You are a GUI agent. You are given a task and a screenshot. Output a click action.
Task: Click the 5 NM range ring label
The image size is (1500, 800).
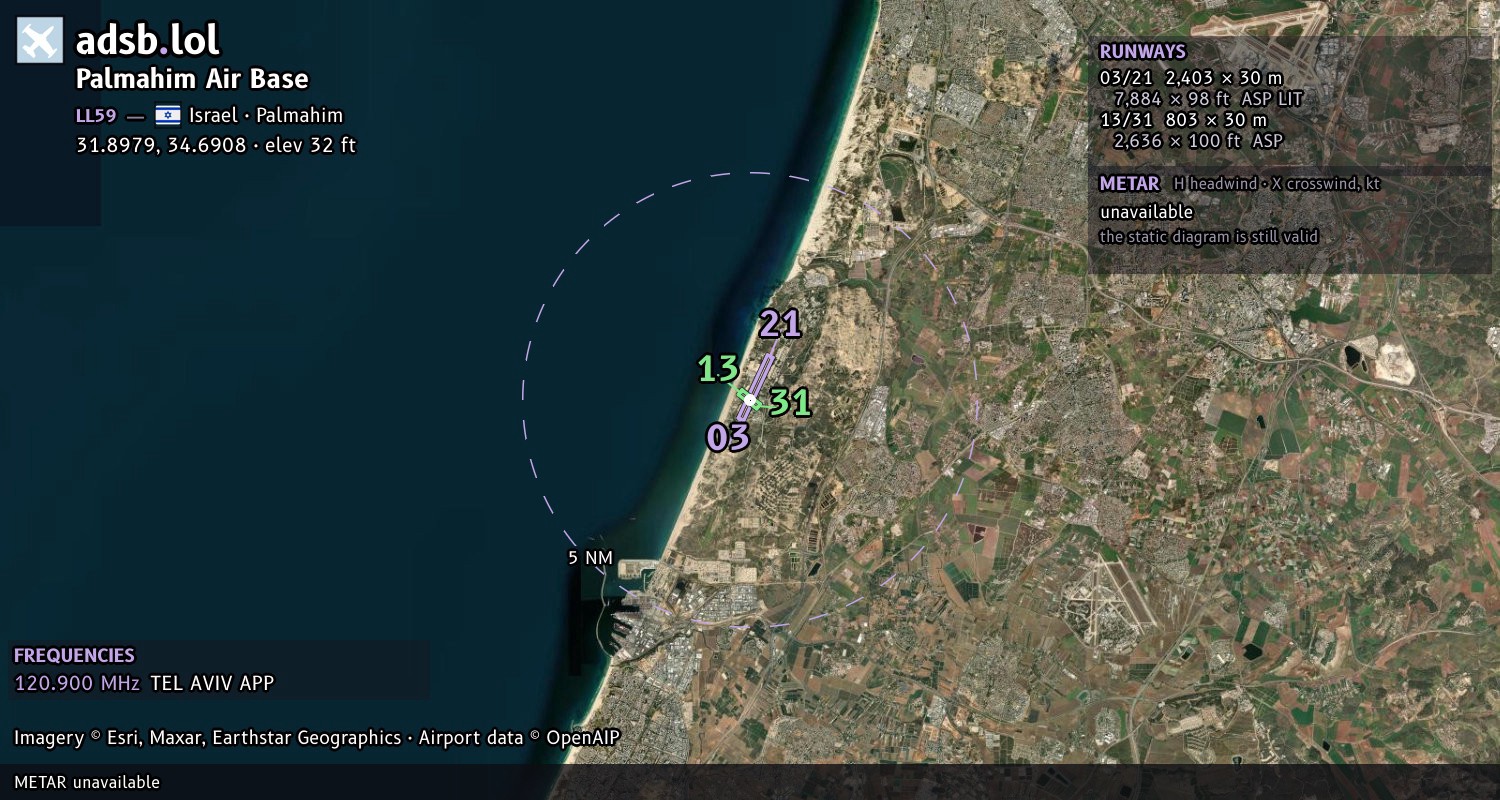point(590,558)
